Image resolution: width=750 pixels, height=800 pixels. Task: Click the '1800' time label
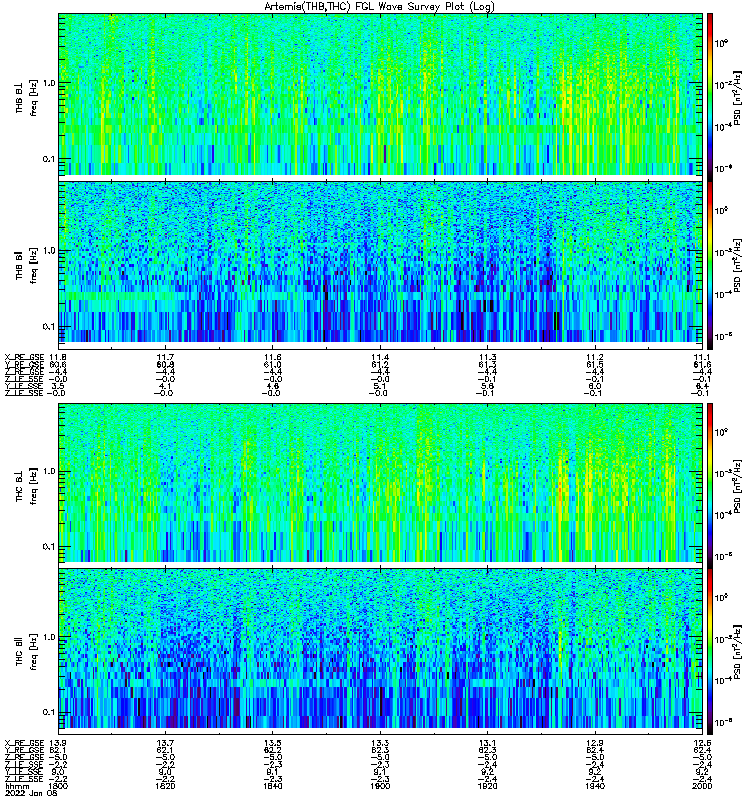coord(58,786)
